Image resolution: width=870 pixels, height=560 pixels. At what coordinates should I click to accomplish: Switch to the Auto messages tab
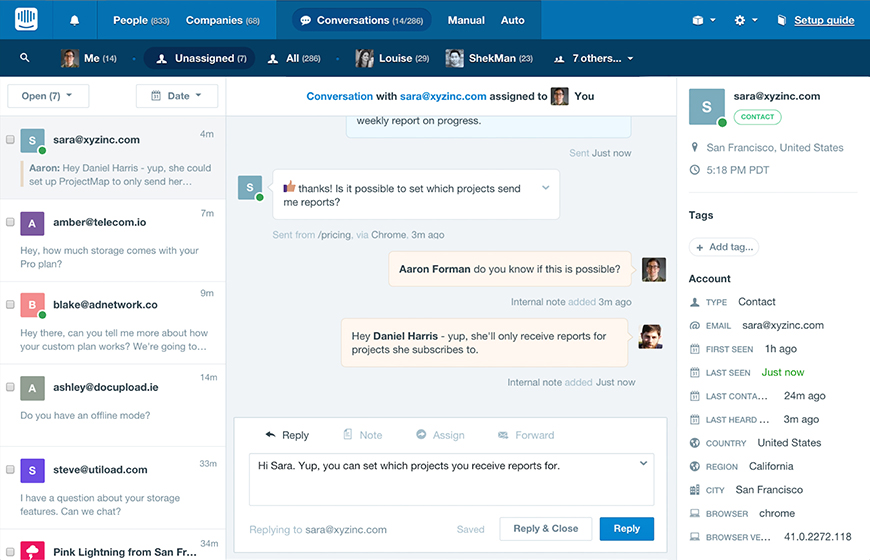513,21
